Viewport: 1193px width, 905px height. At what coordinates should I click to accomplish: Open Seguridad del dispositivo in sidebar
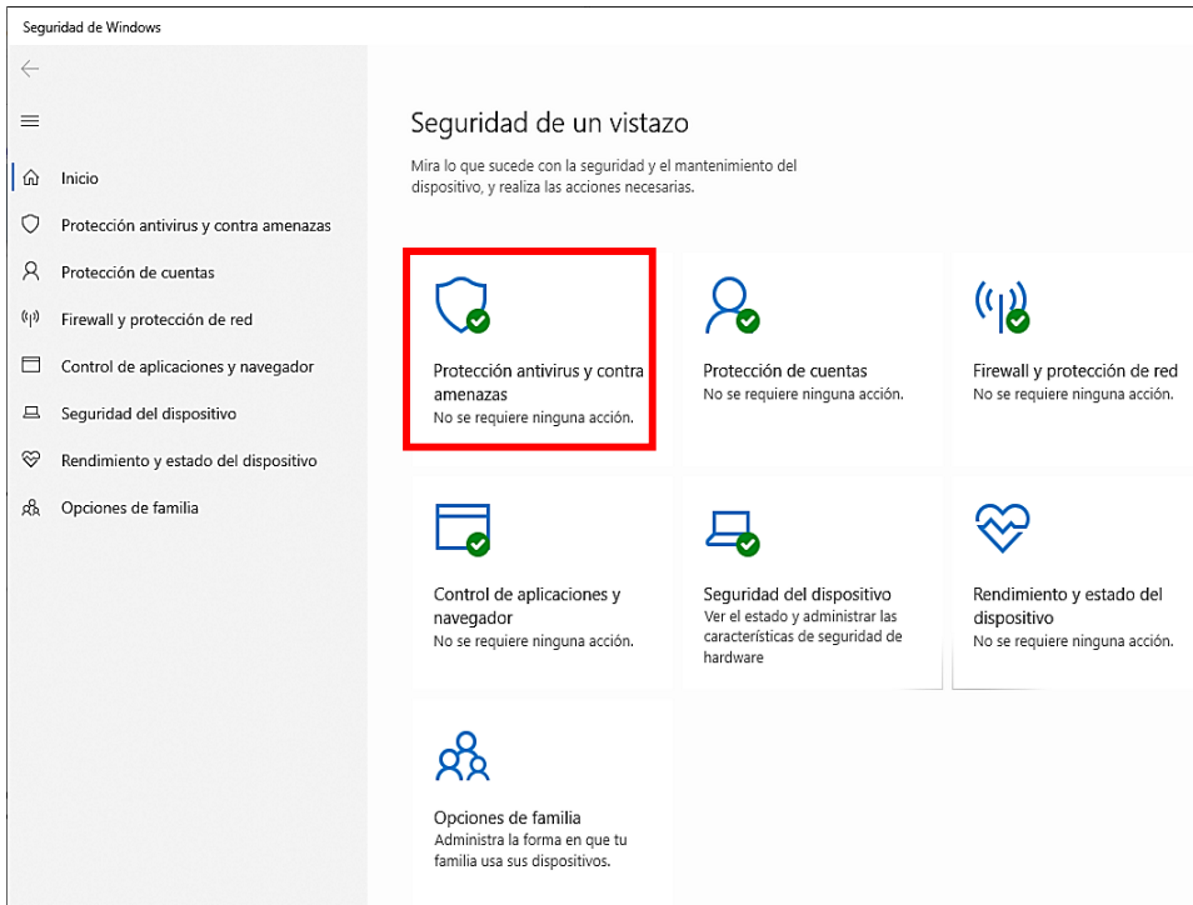[x=149, y=413]
